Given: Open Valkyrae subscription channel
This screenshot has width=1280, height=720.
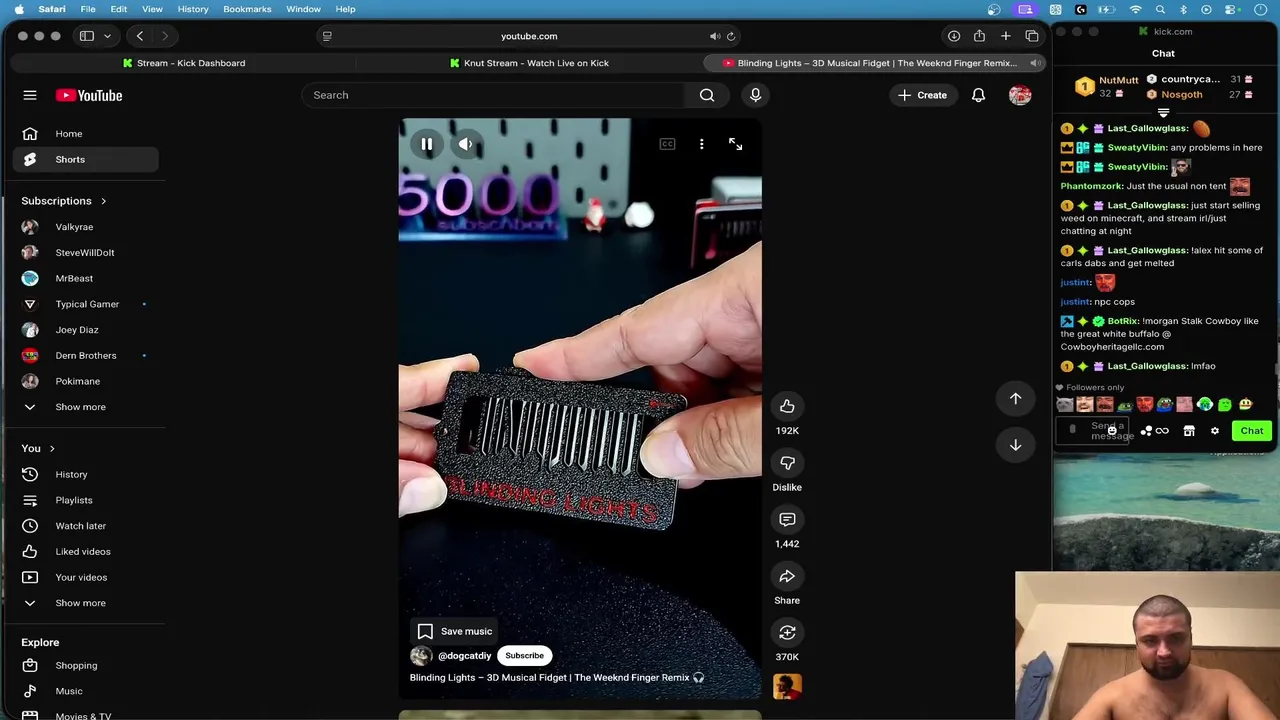Looking at the screenshot, I should pos(86,227).
